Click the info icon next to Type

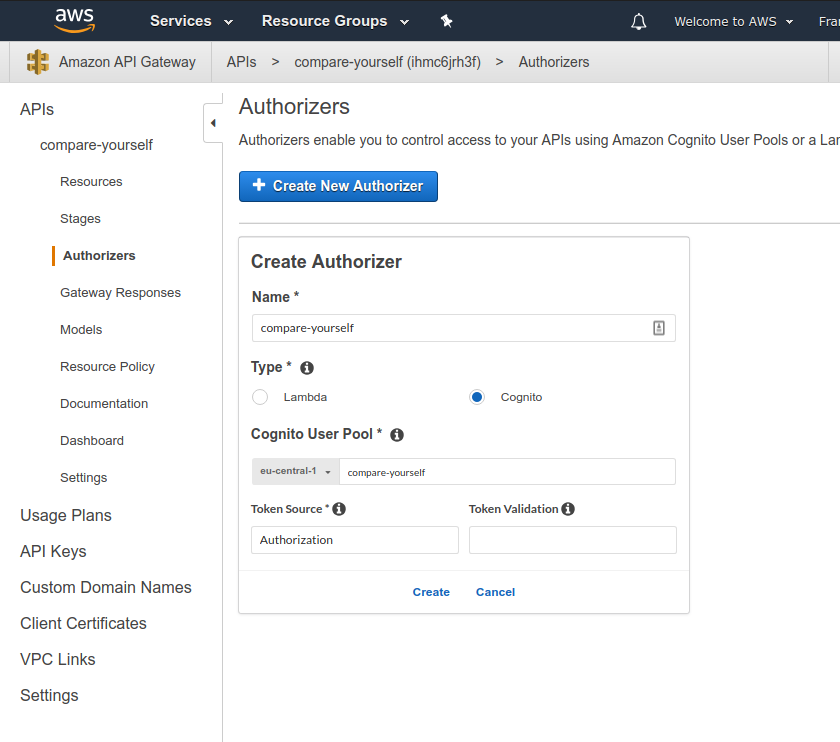307,368
